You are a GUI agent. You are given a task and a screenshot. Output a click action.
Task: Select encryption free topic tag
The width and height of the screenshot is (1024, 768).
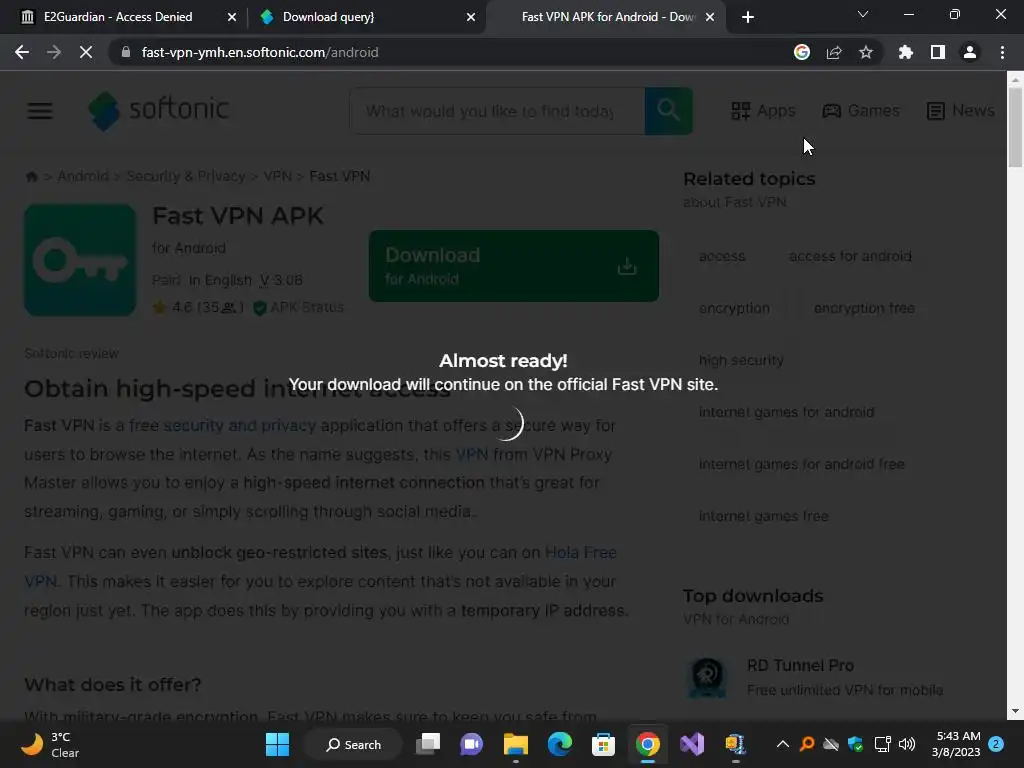[x=864, y=308]
